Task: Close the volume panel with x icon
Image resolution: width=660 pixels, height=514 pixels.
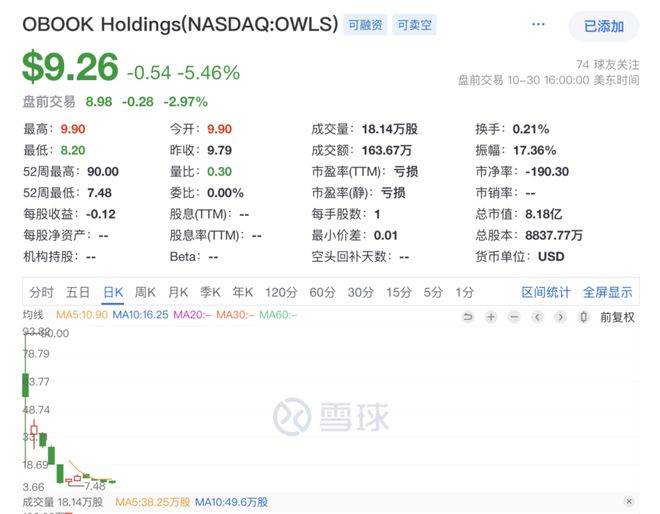Action: point(629,501)
